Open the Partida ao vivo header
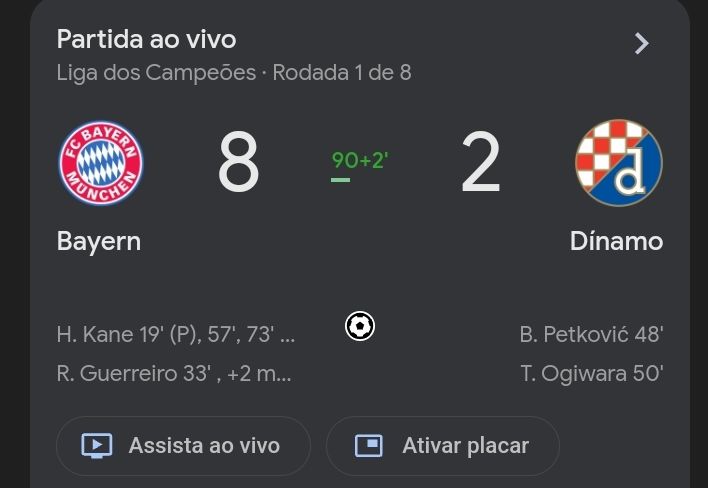708x488 pixels. 147,40
